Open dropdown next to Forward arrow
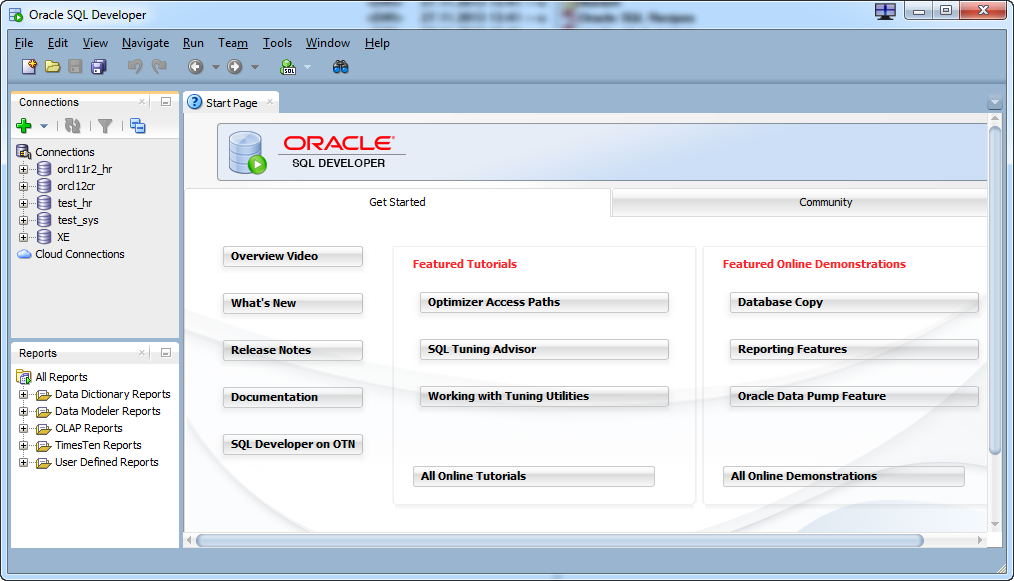 [x=255, y=67]
